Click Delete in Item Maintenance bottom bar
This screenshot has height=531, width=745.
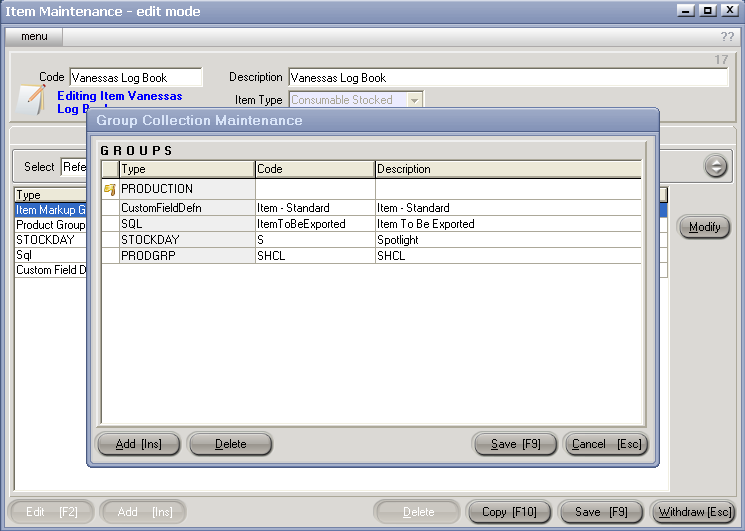[x=418, y=512]
